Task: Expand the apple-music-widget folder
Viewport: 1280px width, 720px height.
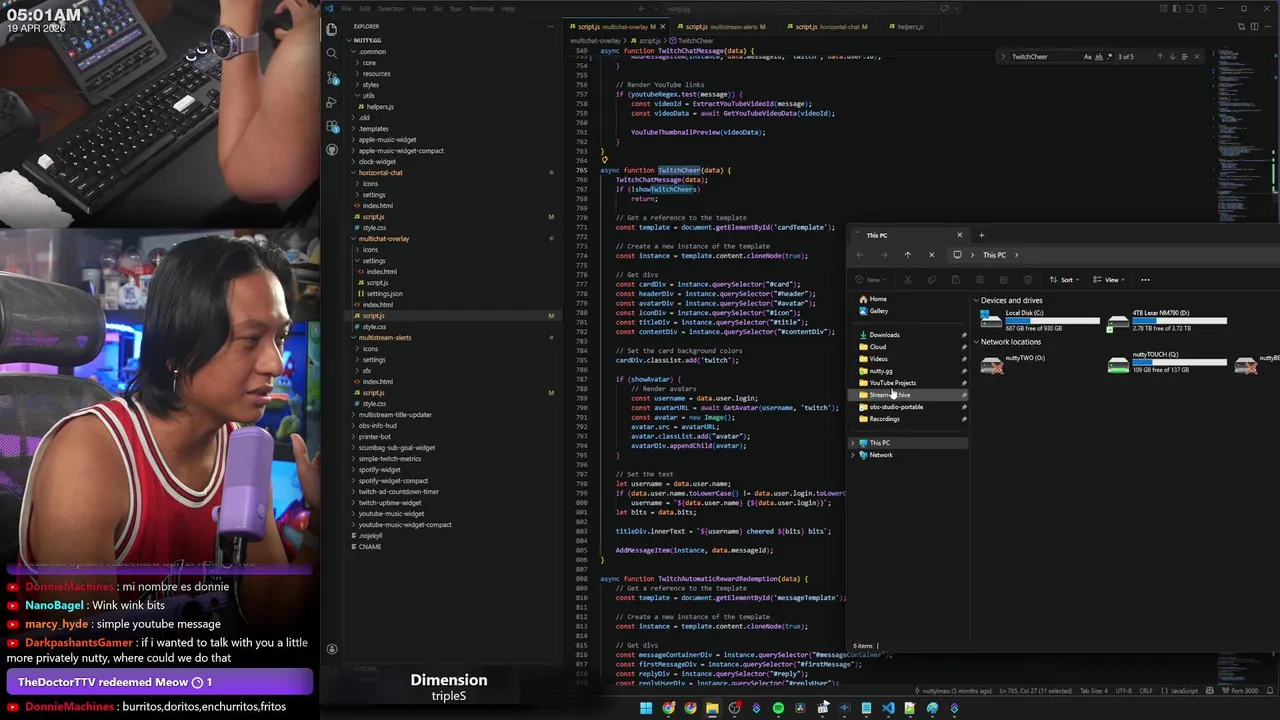Action: coord(387,140)
